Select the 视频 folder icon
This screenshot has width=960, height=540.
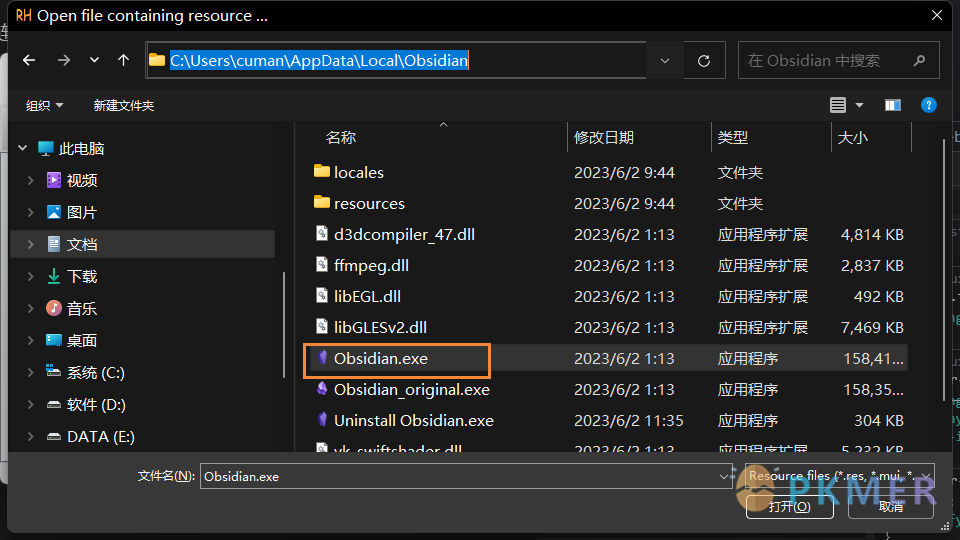point(54,180)
